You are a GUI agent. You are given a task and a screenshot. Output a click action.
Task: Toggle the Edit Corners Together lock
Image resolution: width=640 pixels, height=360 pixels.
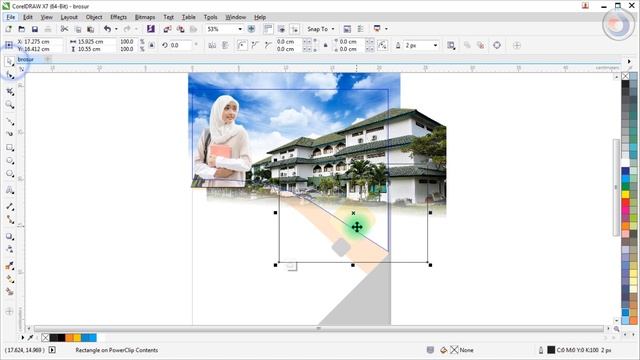coord(325,45)
